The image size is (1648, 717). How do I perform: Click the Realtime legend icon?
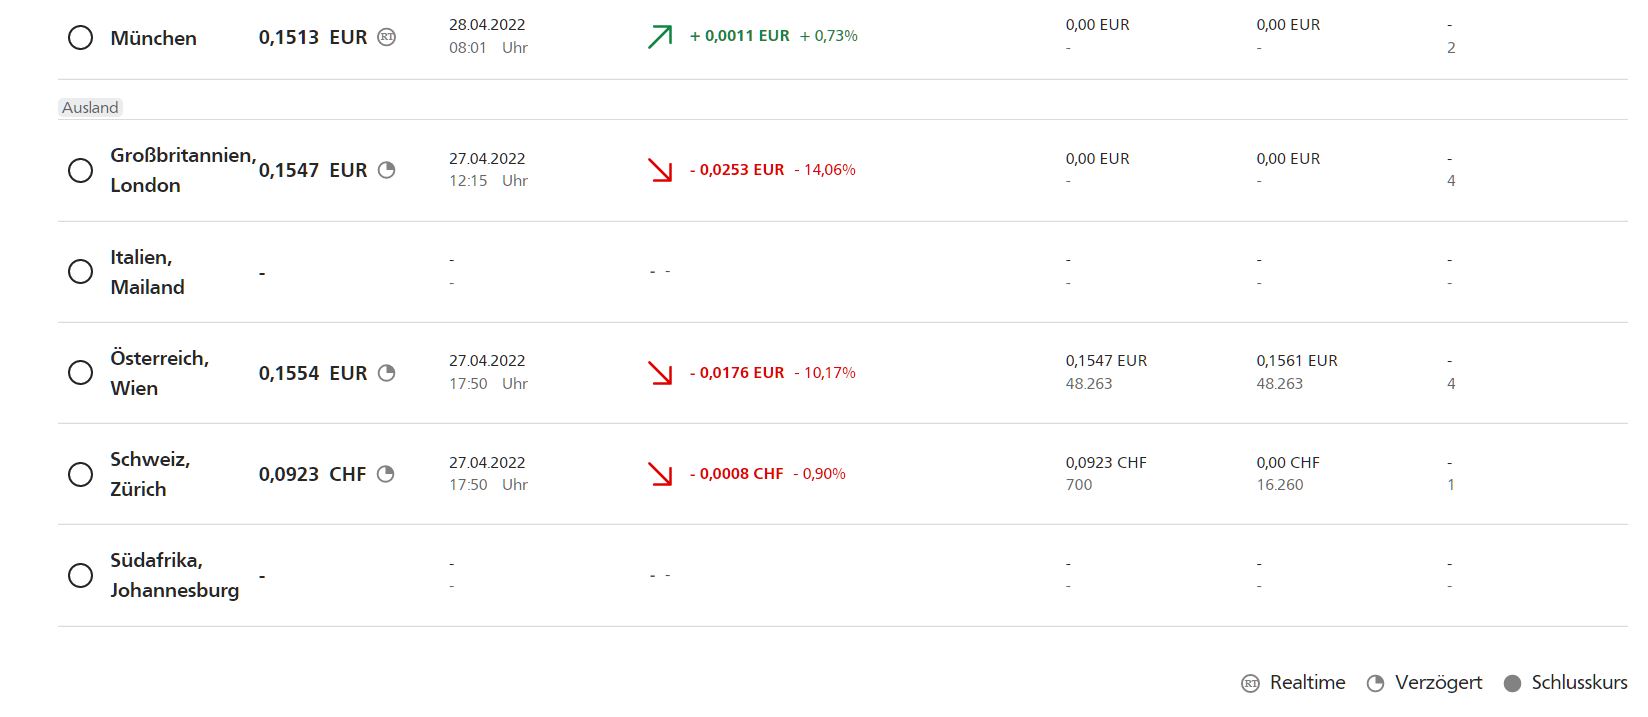1250,683
